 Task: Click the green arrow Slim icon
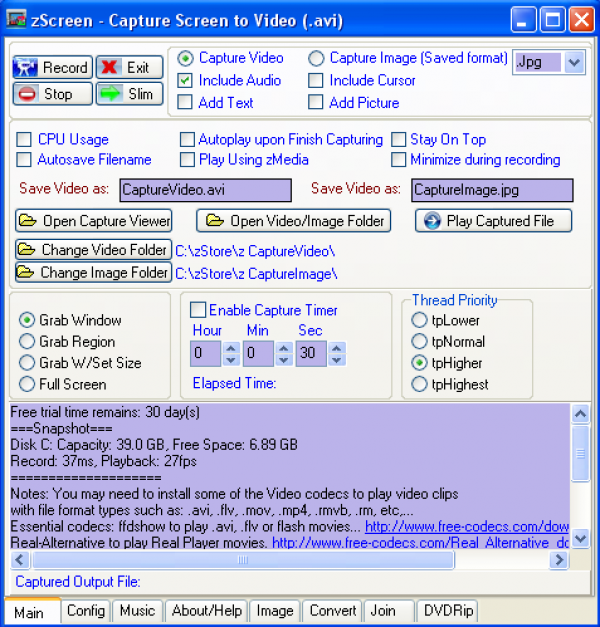(110, 94)
